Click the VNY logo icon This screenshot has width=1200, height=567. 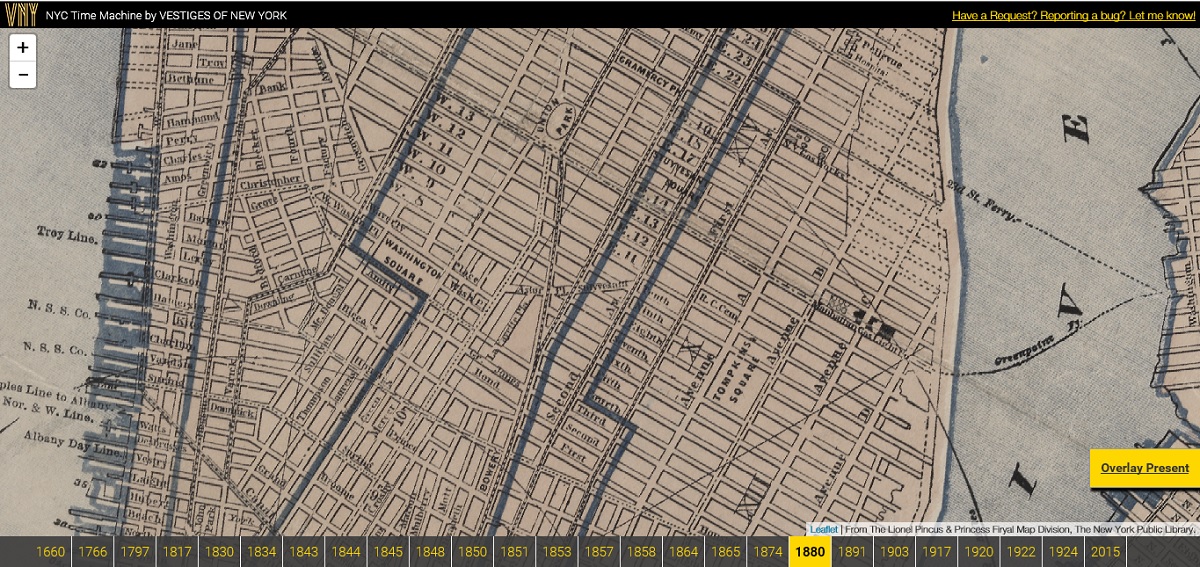20,14
